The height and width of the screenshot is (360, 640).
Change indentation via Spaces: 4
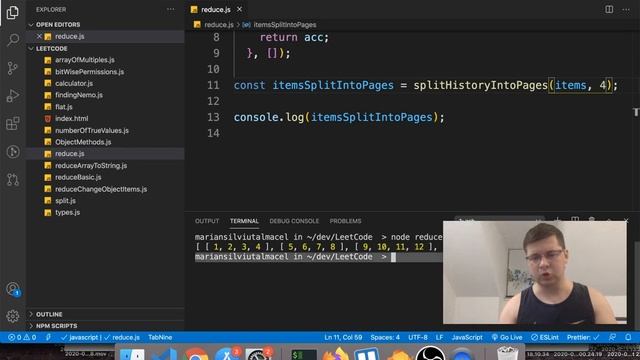[385, 338]
